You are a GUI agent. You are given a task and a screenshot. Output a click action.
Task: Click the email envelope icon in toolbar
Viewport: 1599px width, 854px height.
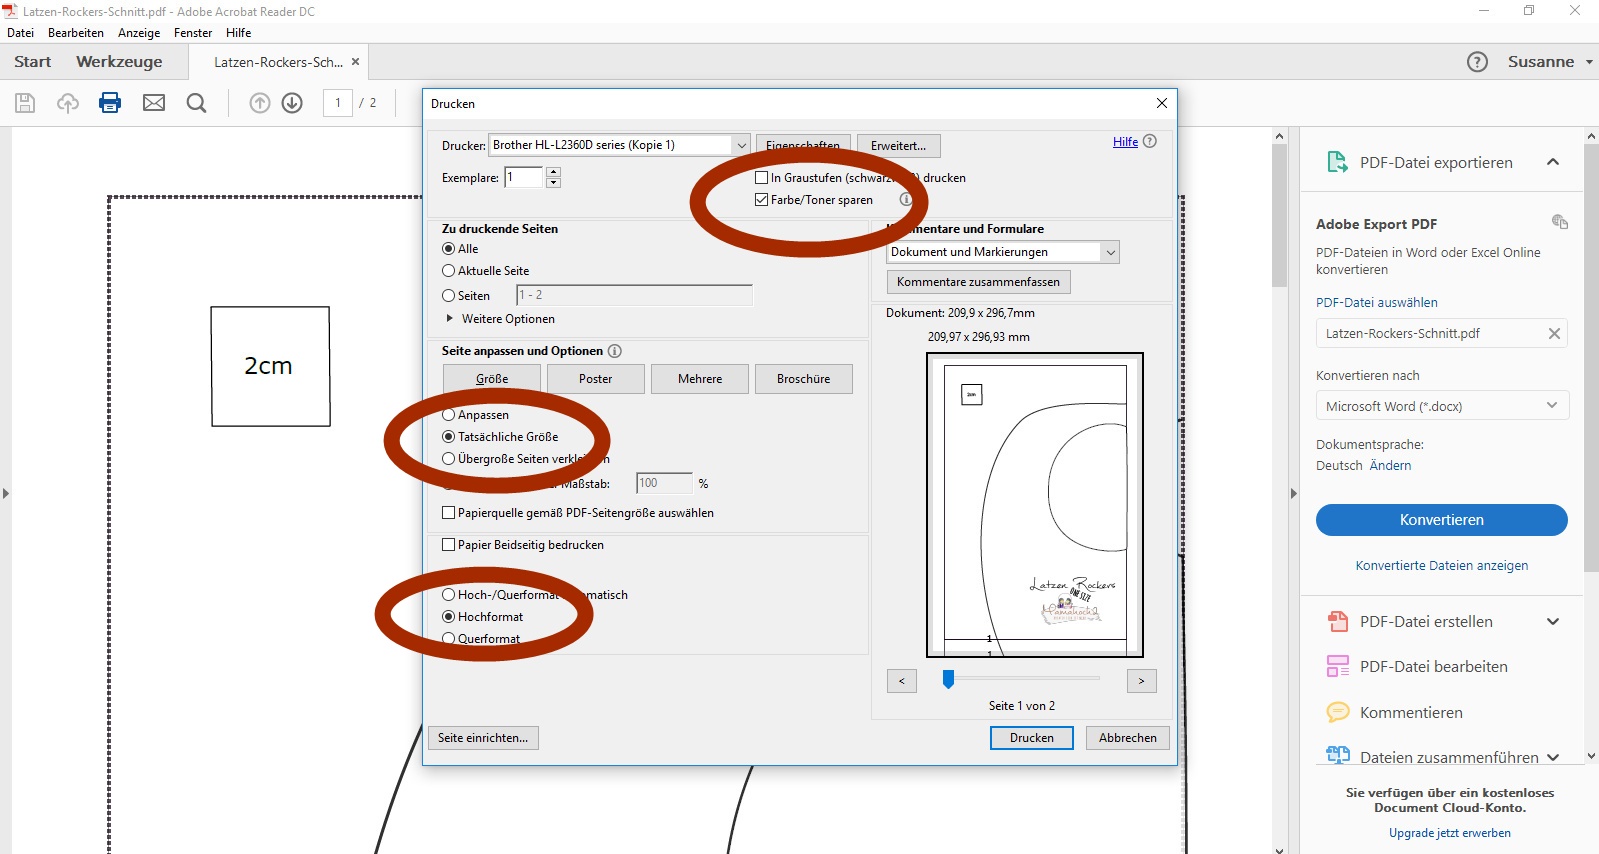click(154, 103)
